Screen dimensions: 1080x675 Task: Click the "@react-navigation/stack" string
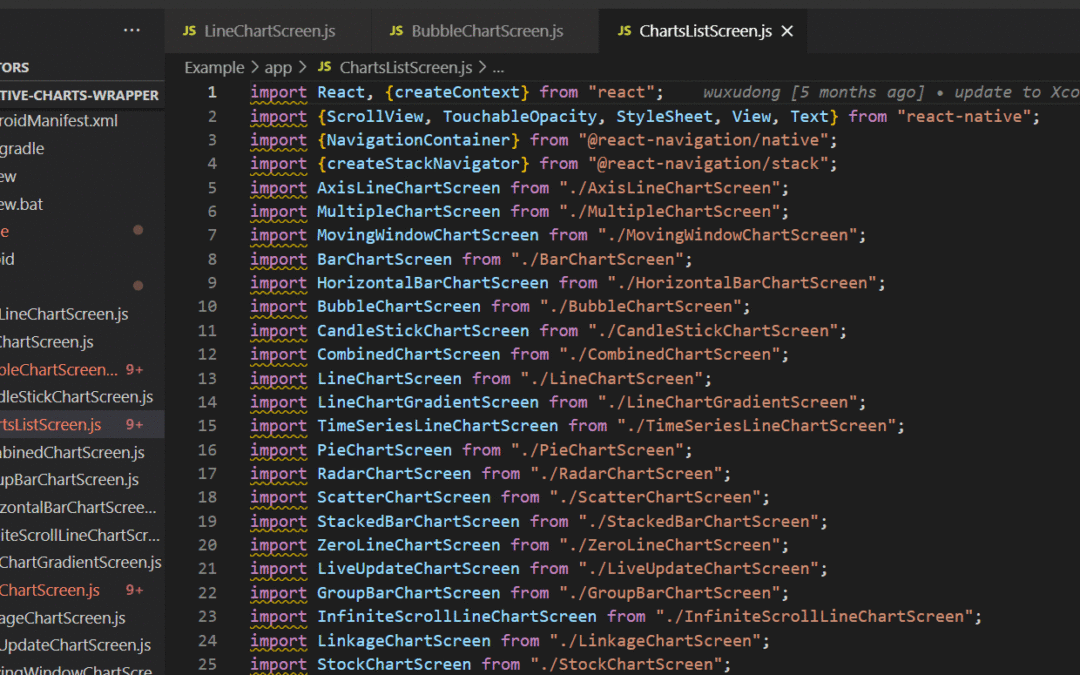[708, 164]
